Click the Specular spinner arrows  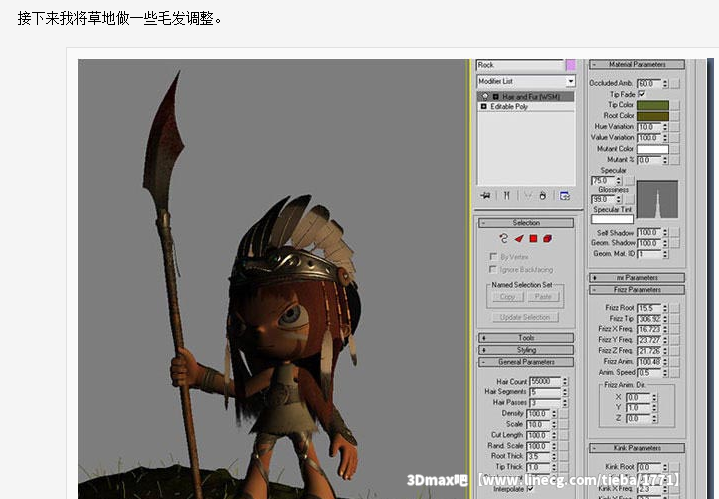[x=619, y=181]
